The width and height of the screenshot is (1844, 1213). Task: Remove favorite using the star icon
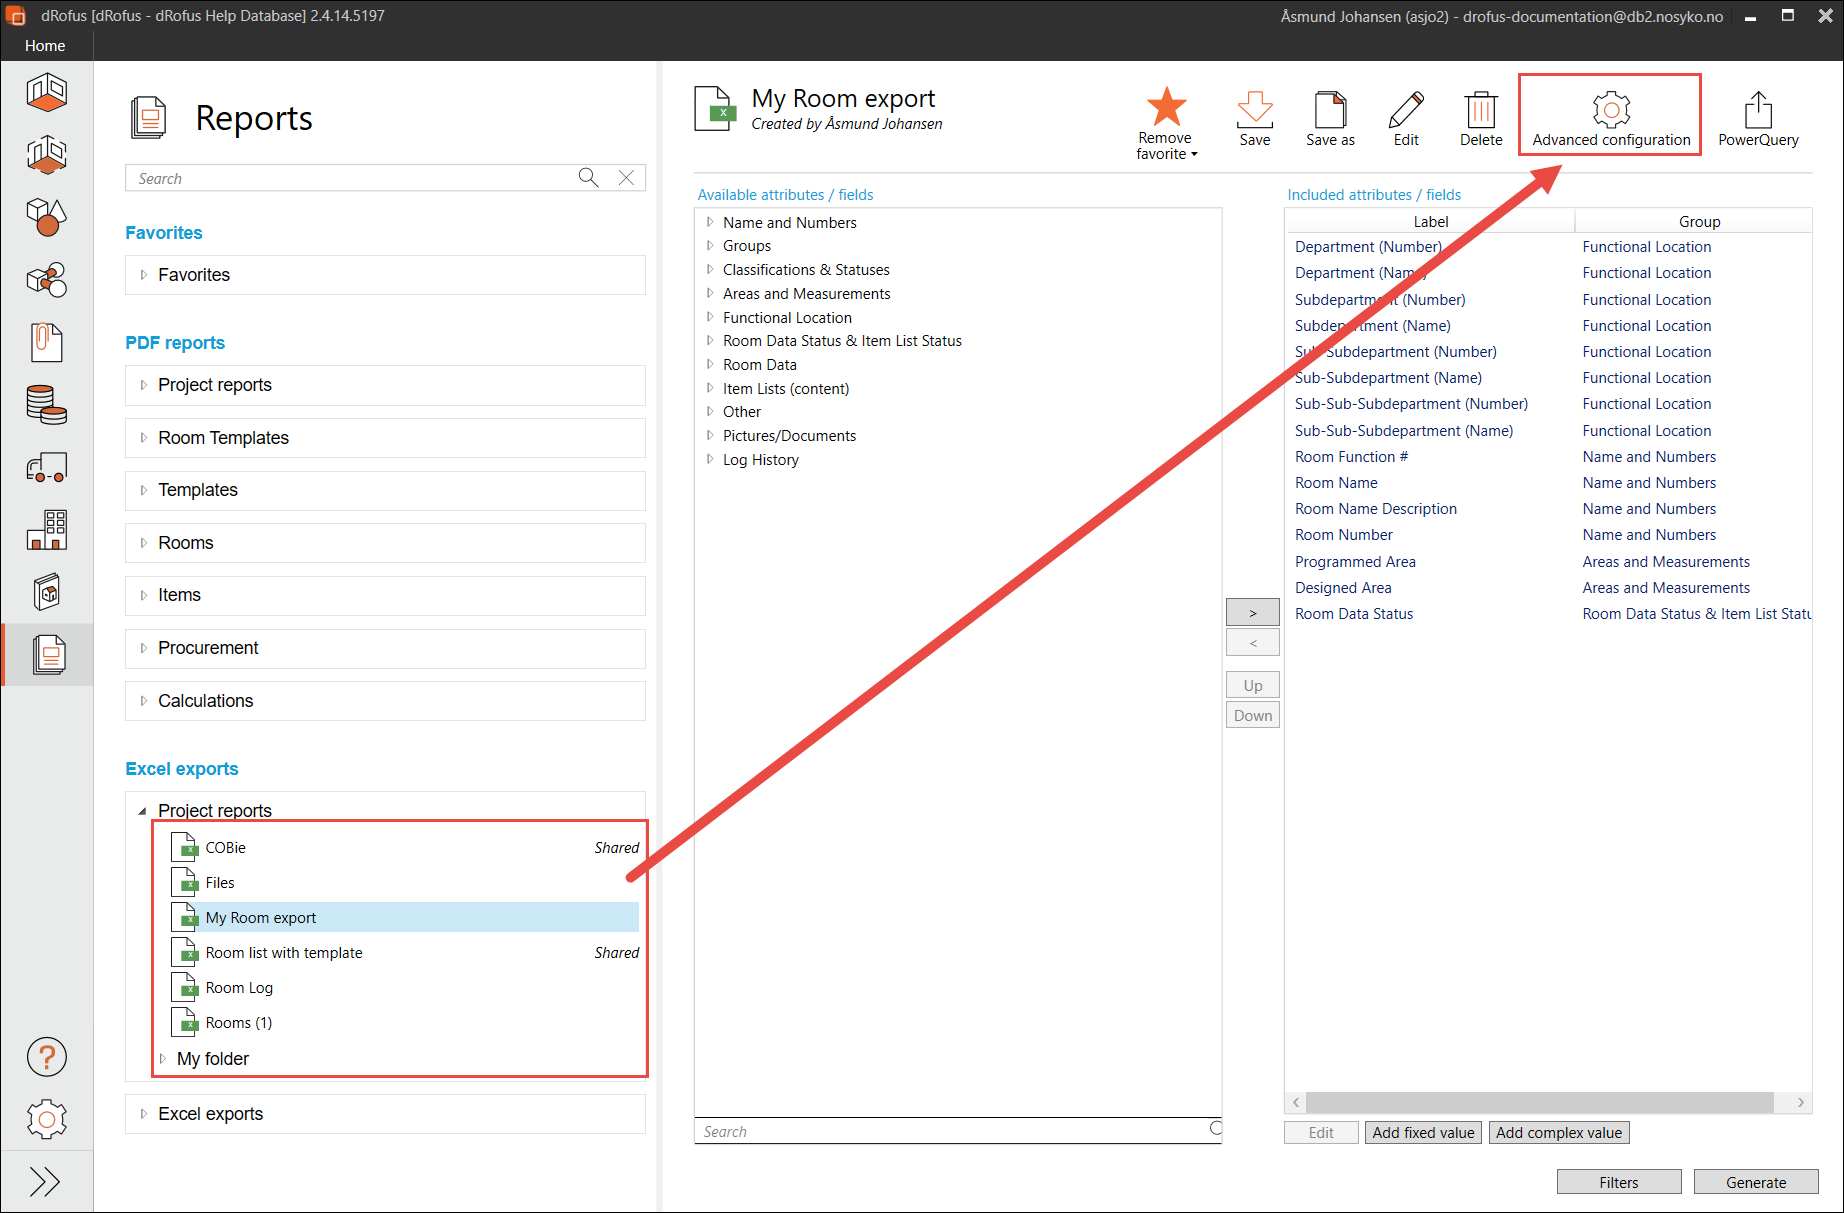(x=1165, y=106)
